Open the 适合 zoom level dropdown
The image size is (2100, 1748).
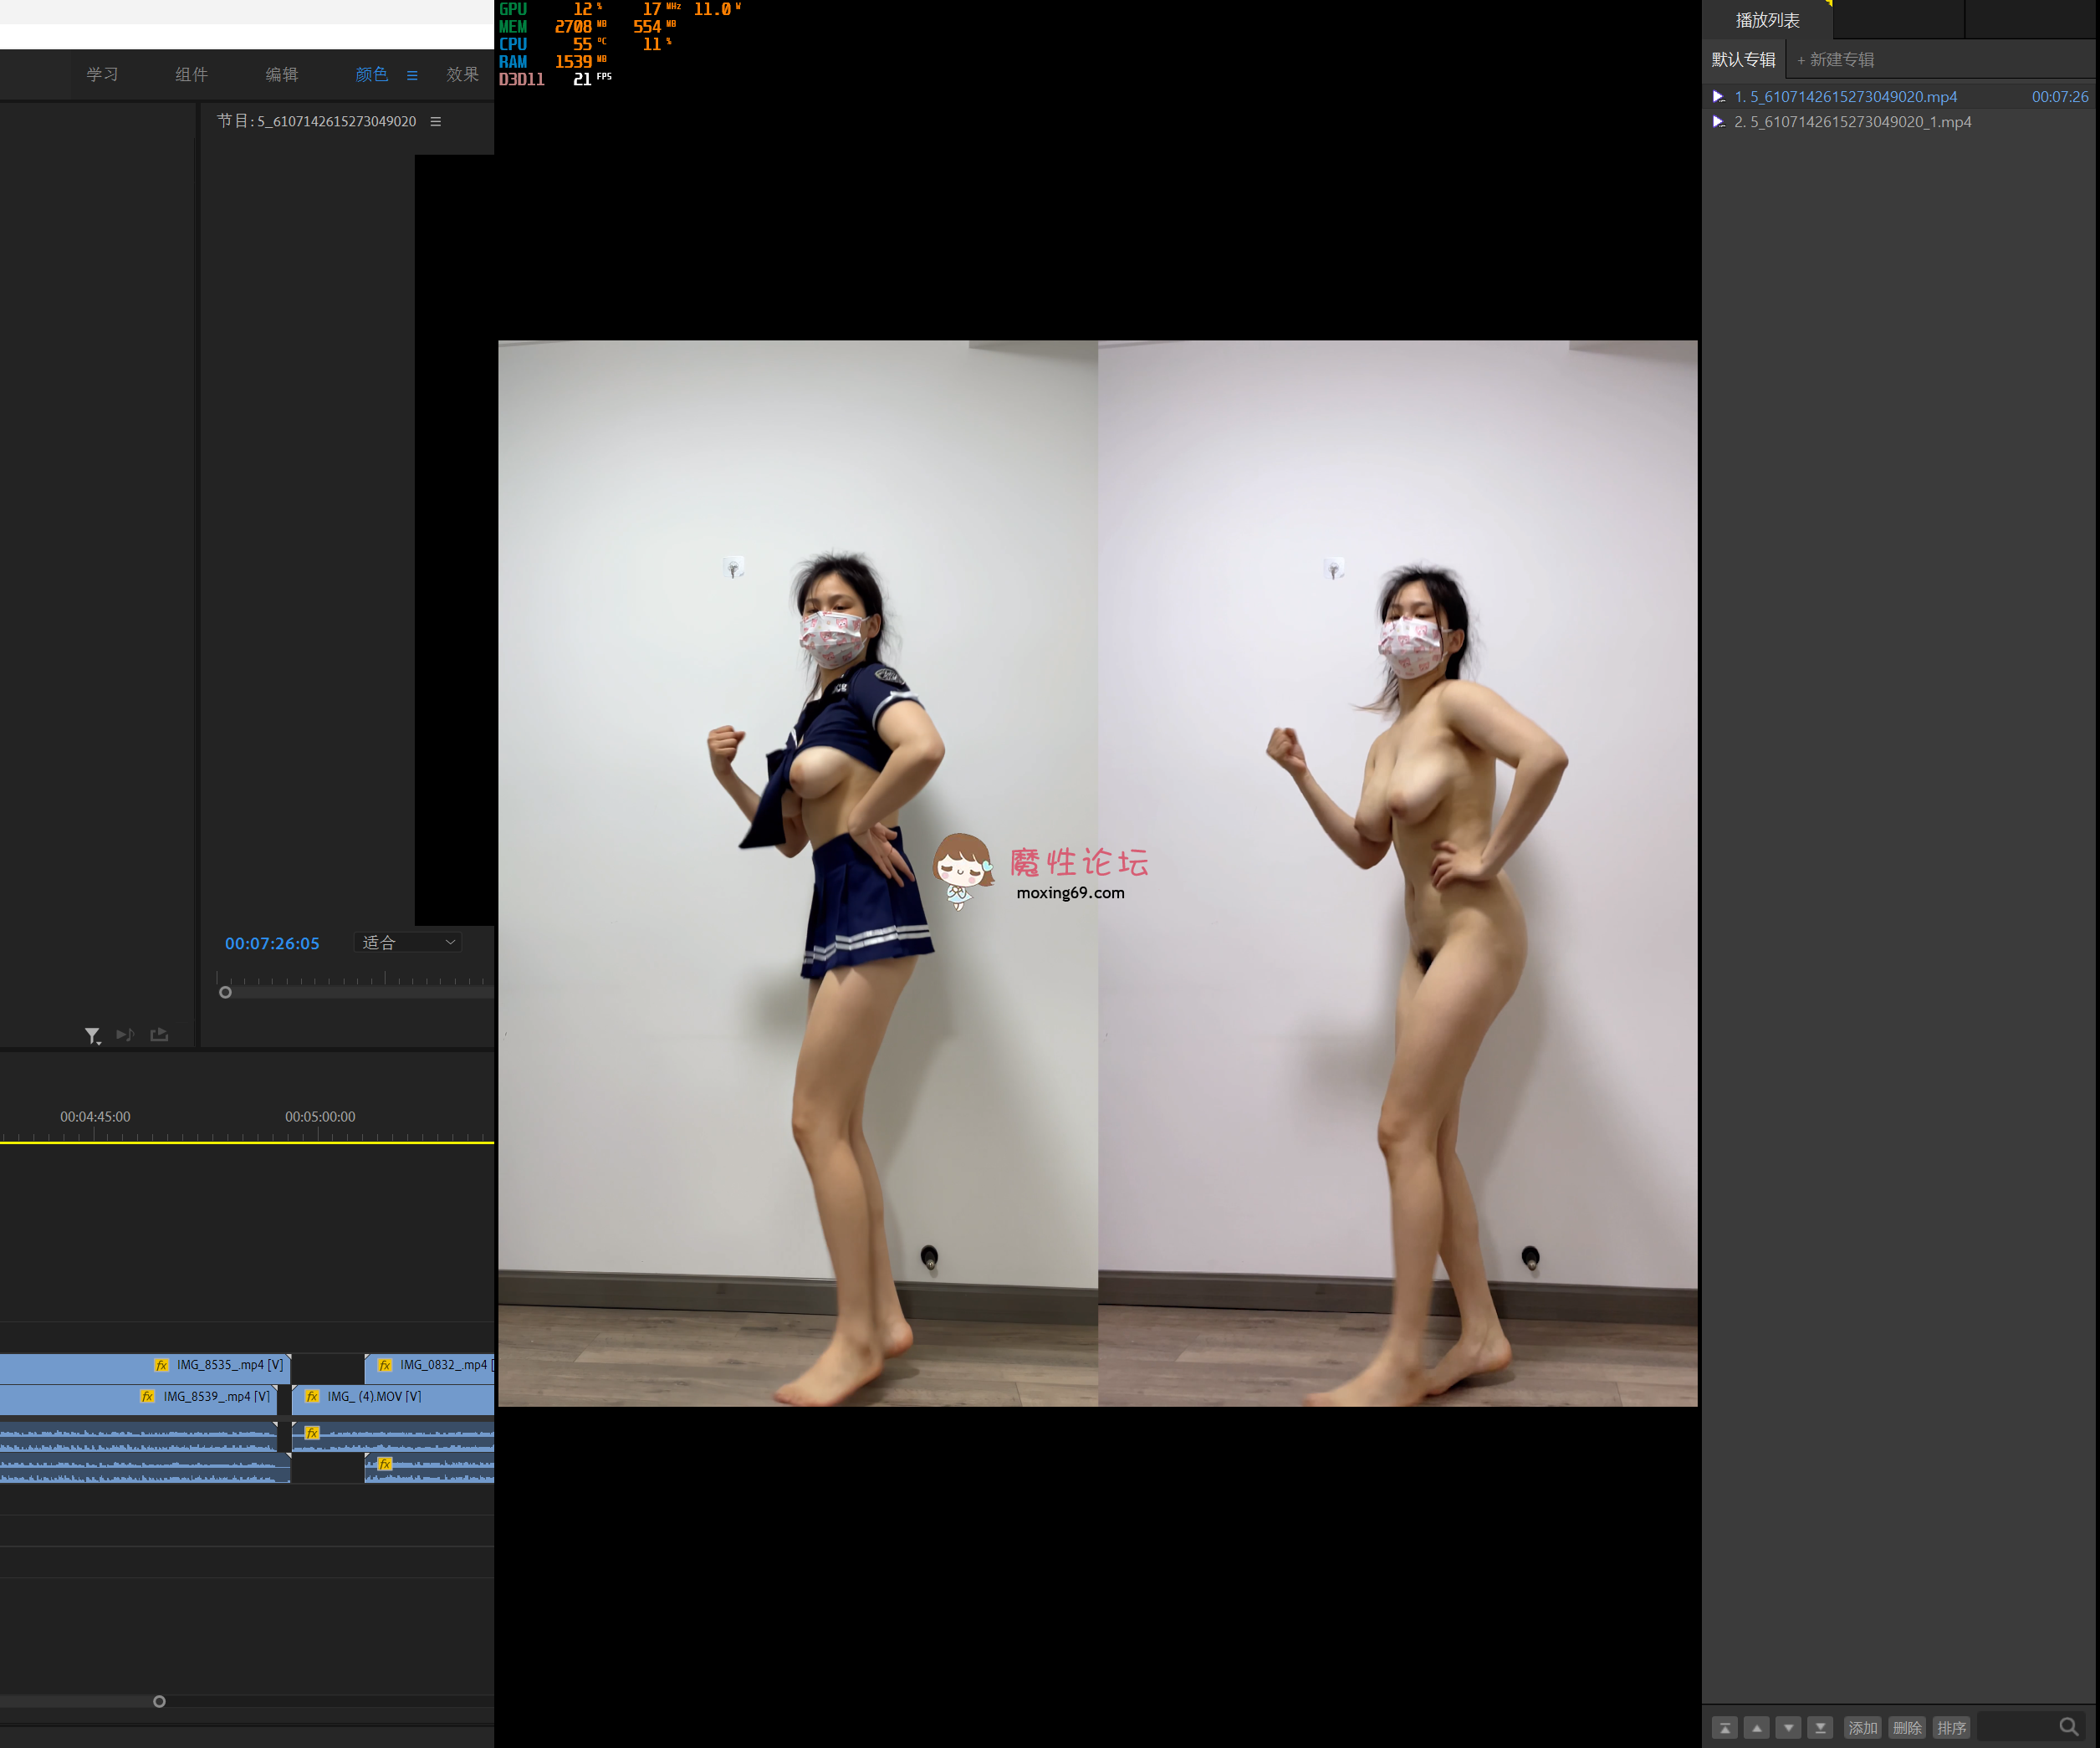pos(408,942)
